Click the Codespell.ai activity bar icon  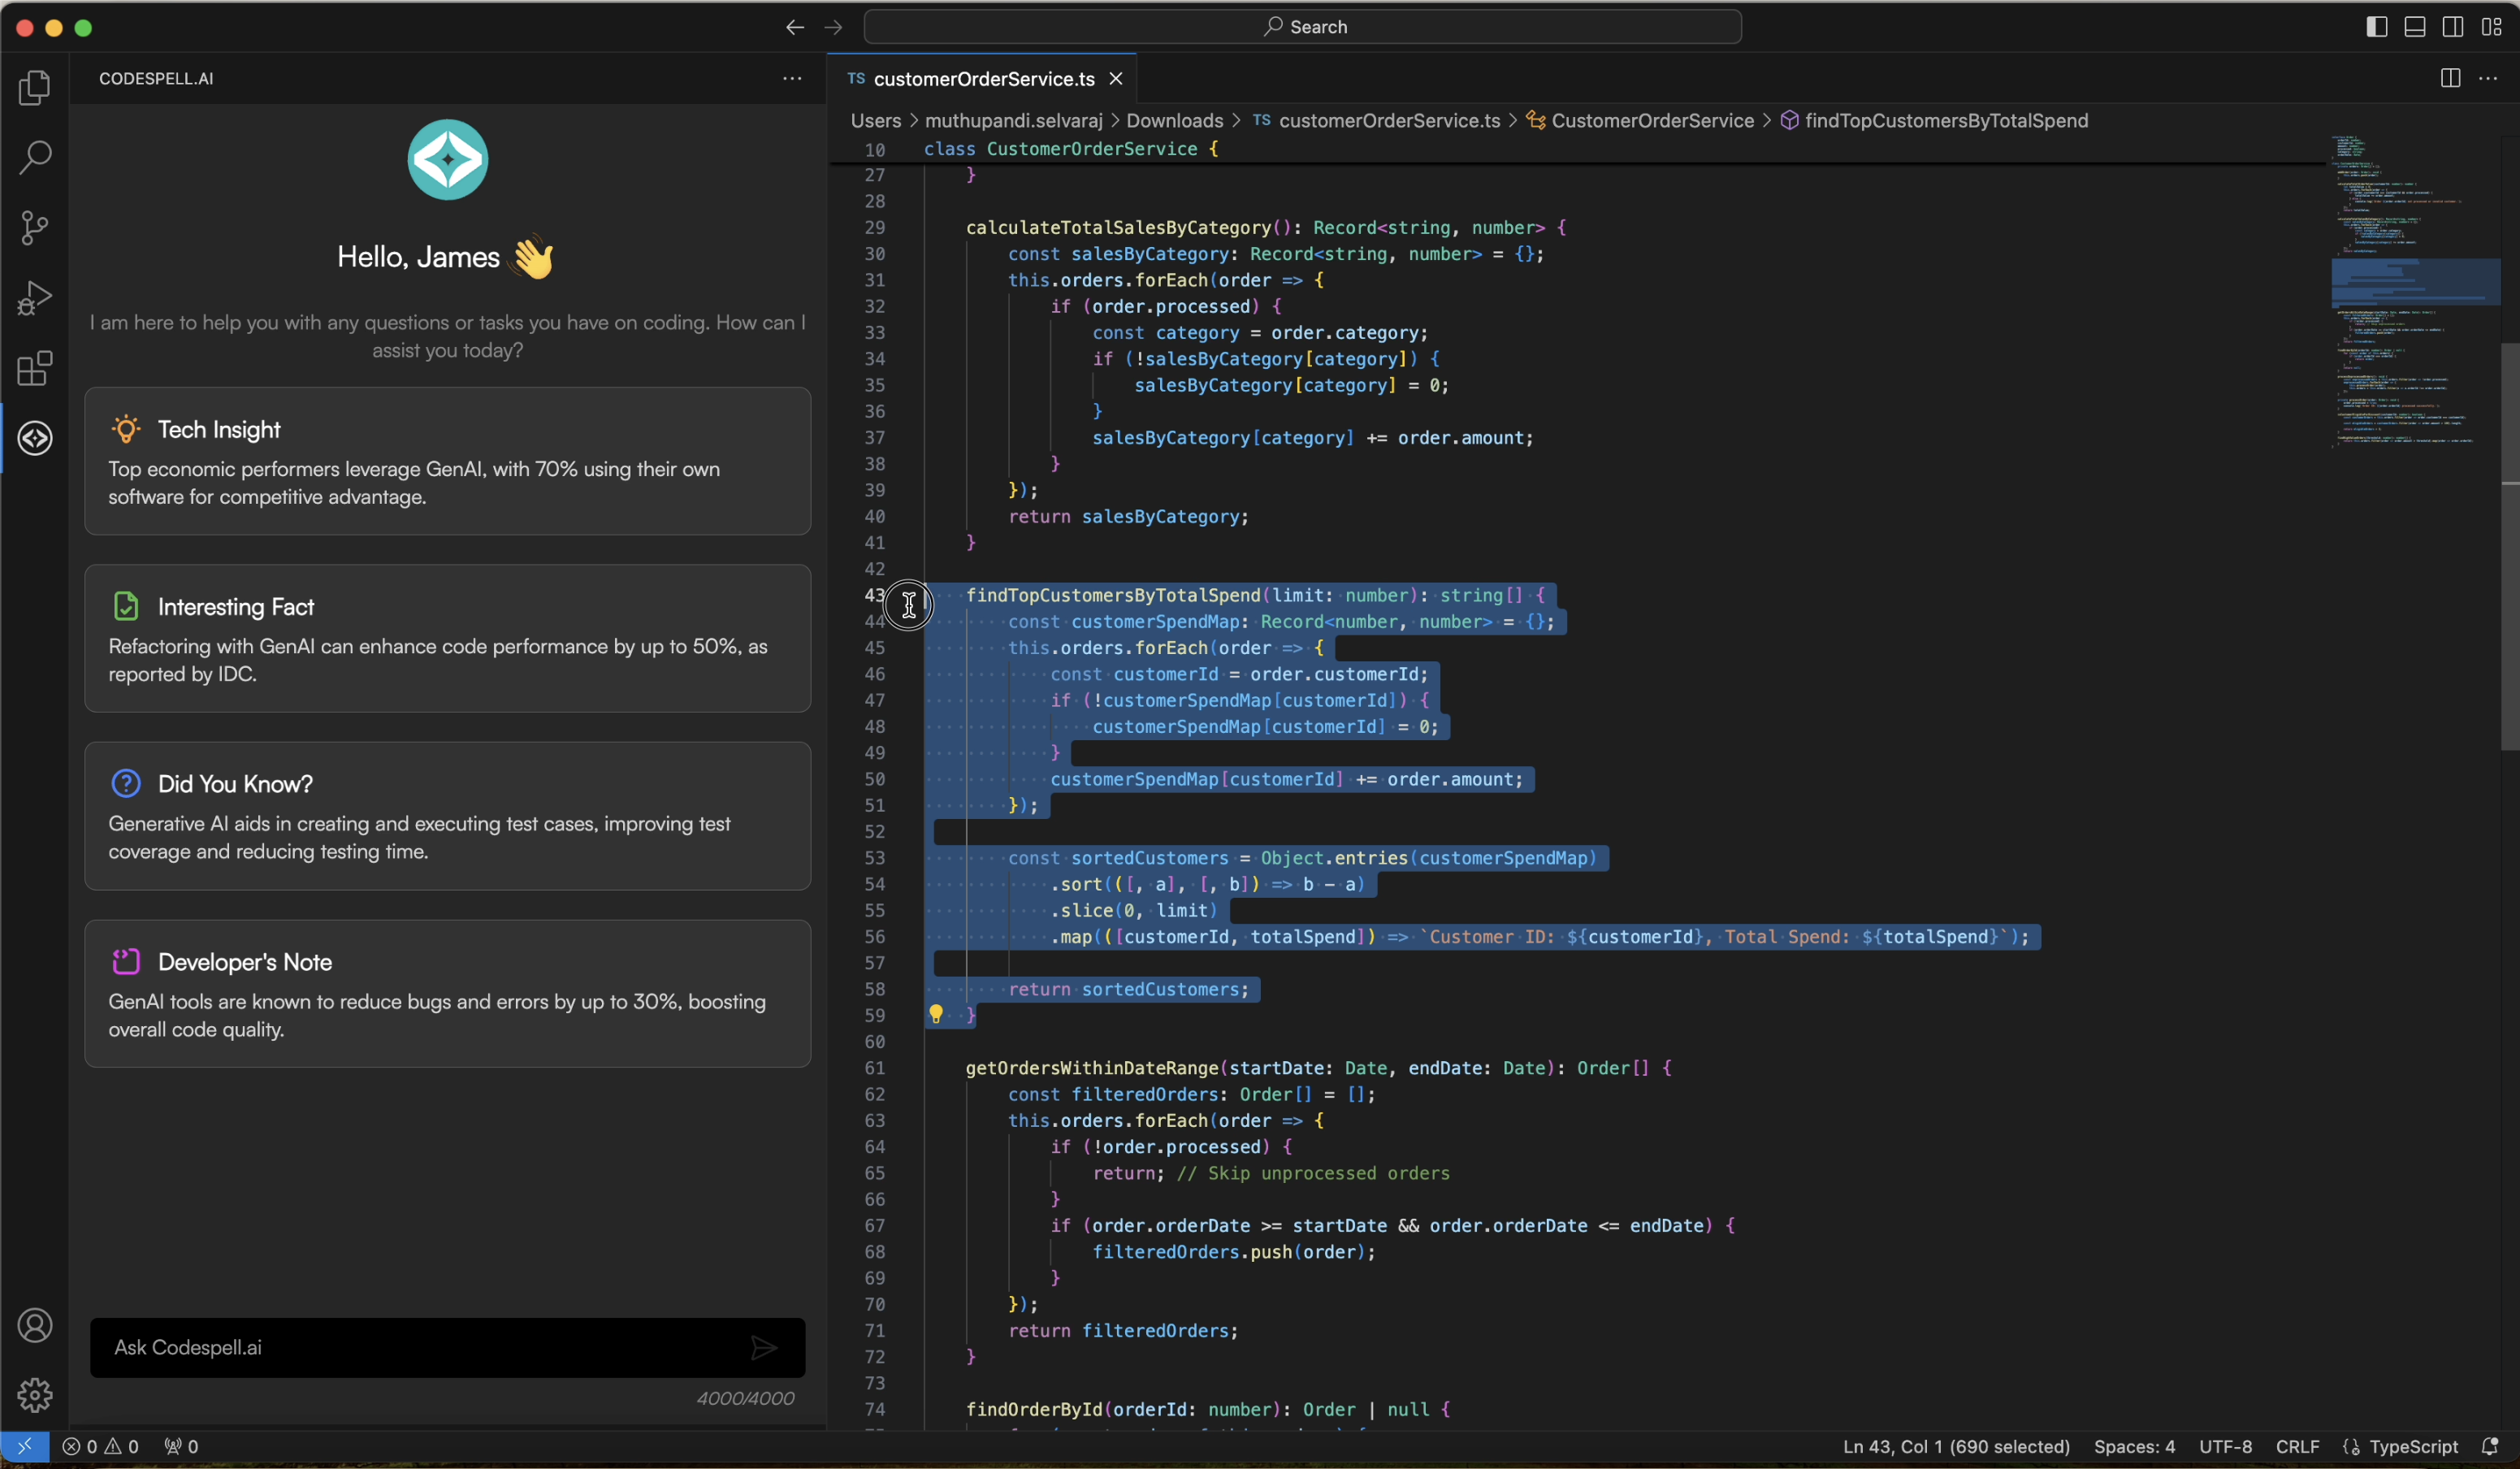[35, 438]
